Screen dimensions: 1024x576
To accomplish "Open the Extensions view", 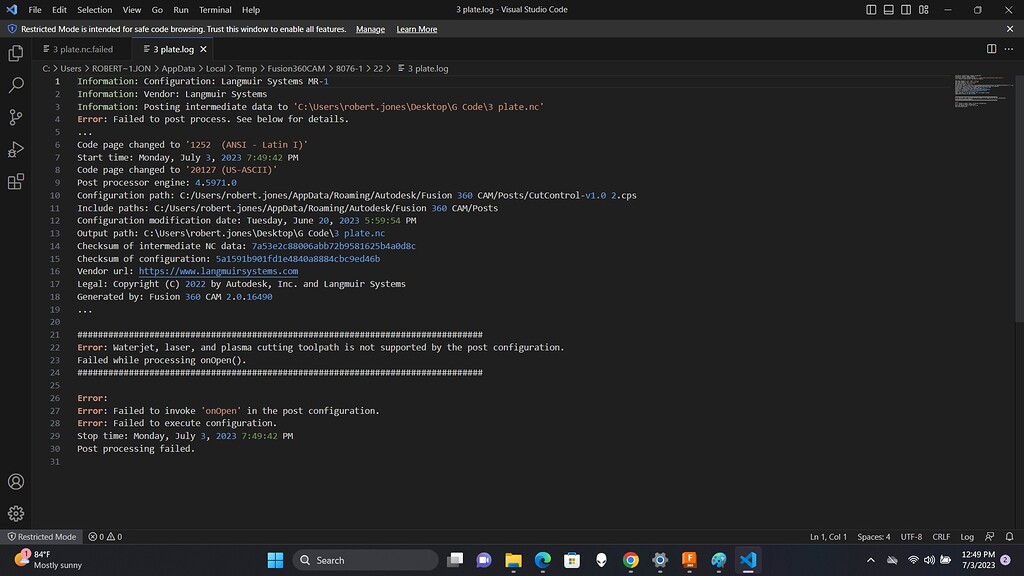I will coord(16,182).
